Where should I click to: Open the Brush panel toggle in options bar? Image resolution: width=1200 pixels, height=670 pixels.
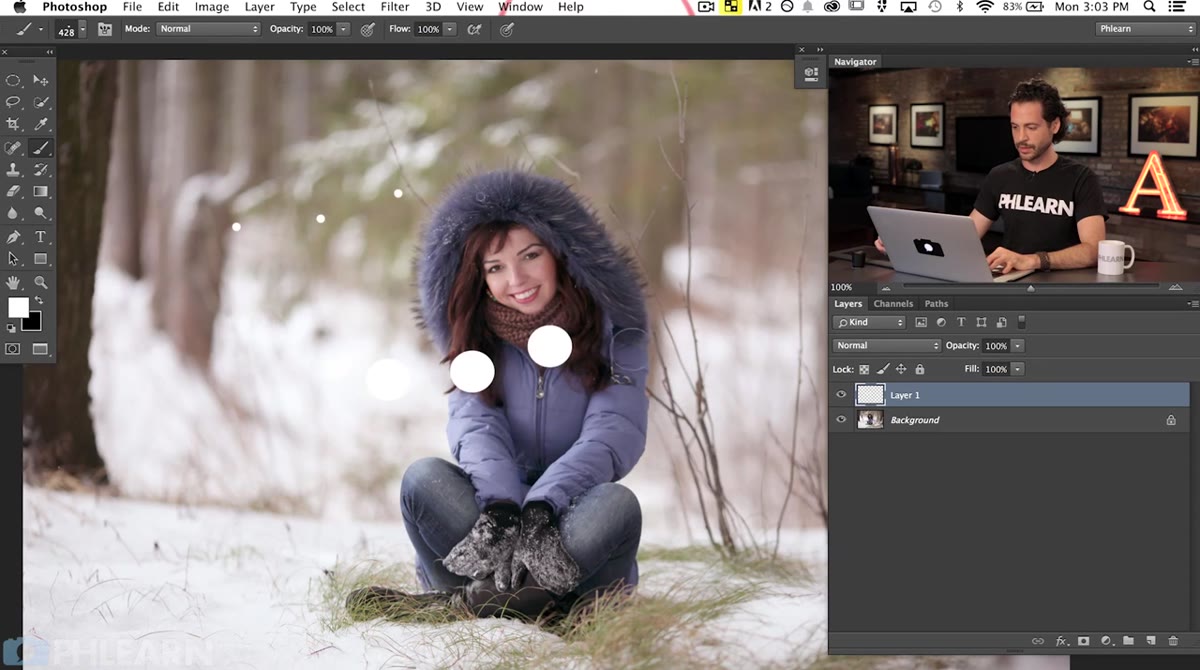pos(104,29)
